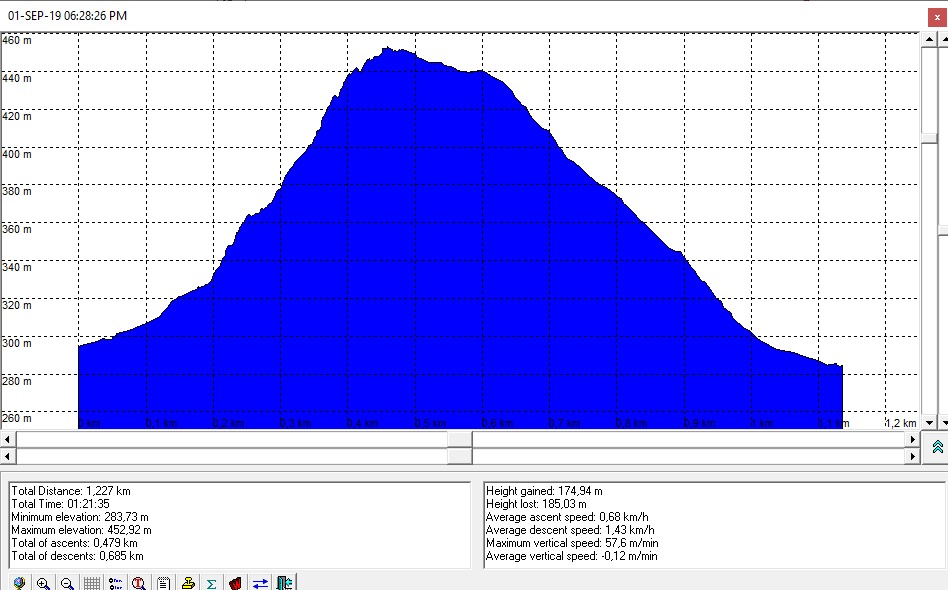This screenshot has height=590, width=948.
Task: Click the sigma summary icon
Action: point(211,583)
